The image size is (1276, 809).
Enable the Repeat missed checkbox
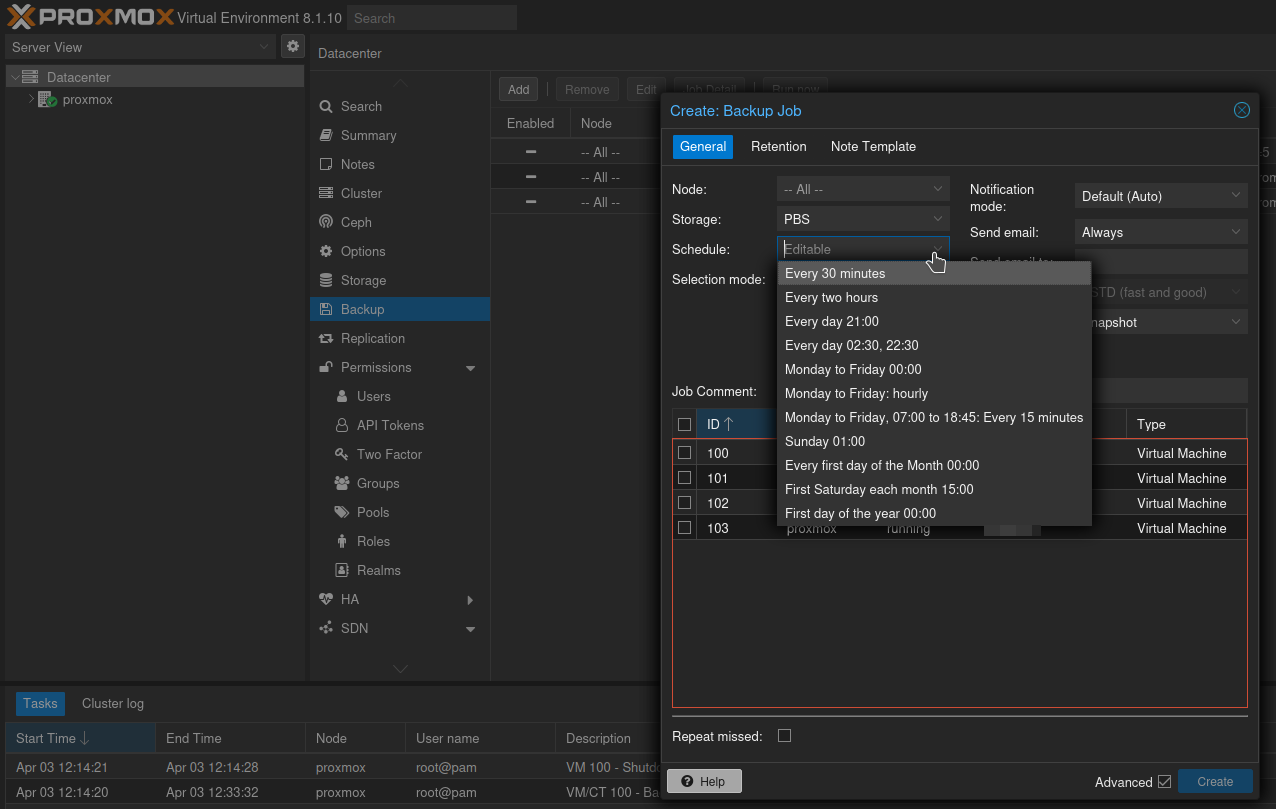click(x=785, y=736)
